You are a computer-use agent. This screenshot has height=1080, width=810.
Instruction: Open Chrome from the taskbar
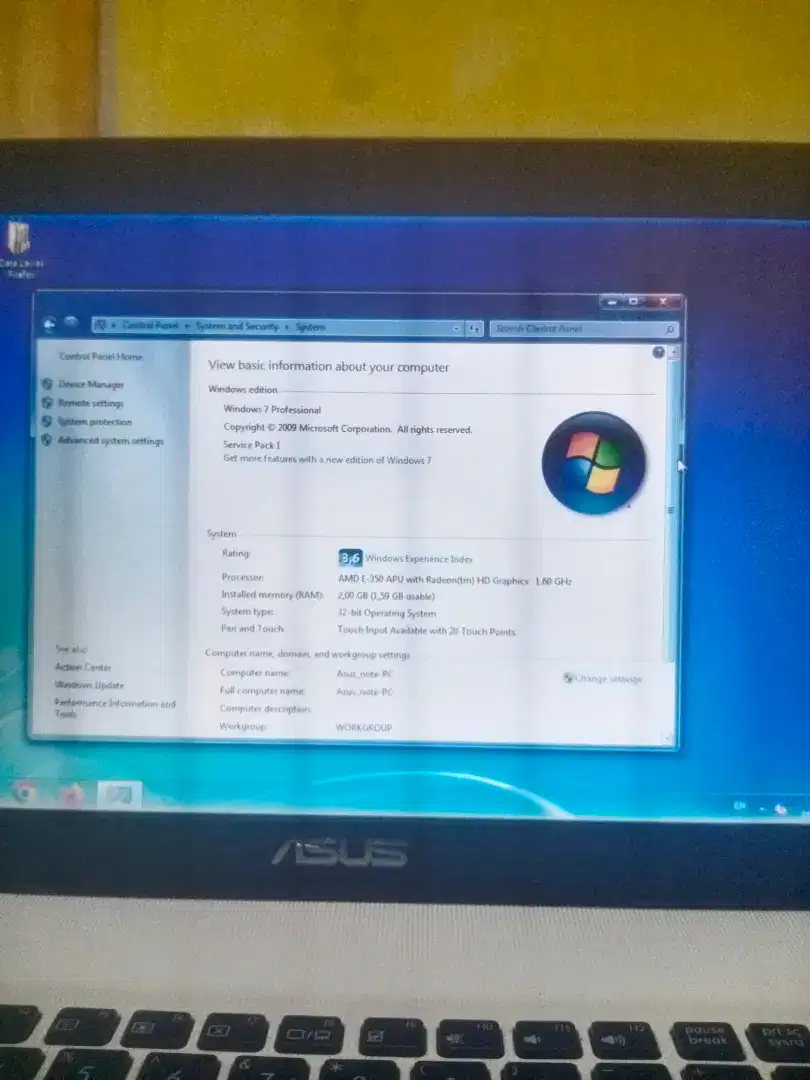tap(24, 793)
